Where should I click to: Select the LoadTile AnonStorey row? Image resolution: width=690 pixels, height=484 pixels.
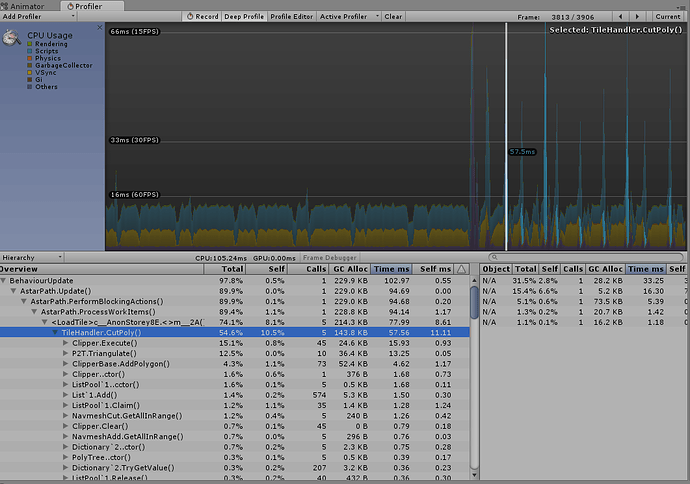pyautogui.click(x=235, y=322)
